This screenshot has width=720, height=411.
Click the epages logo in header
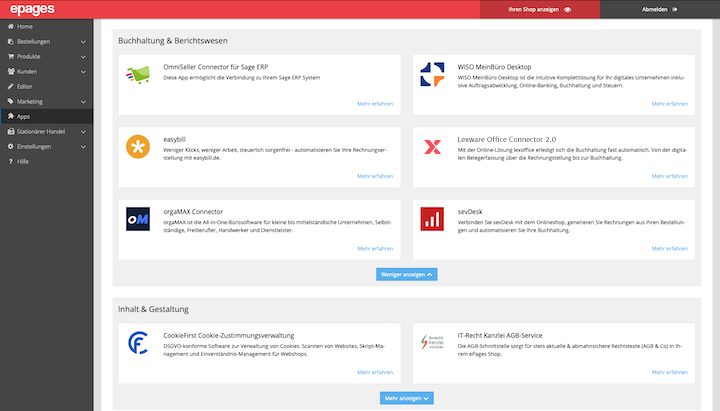coord(31,9)
